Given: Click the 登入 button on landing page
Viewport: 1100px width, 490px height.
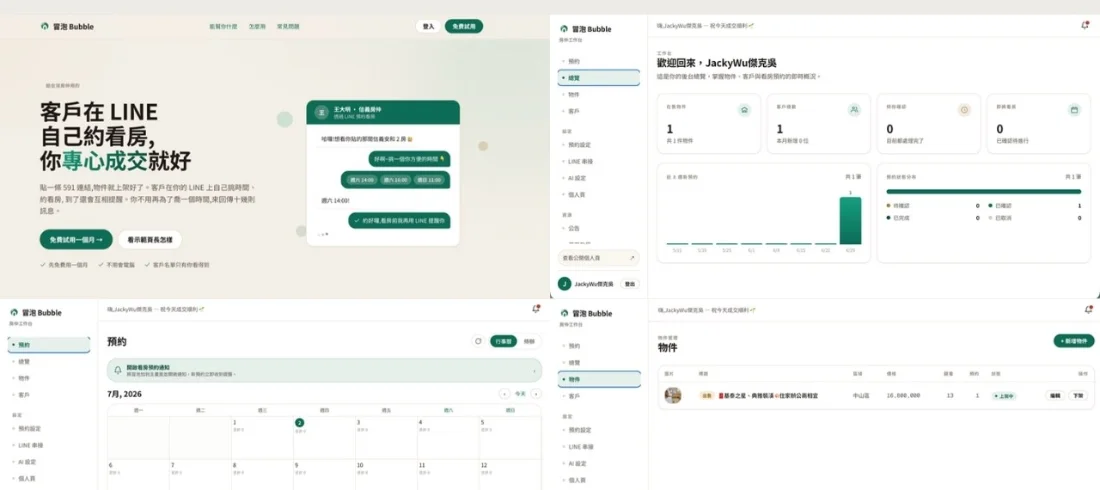Looking at the screenshot, I should tap(429, 26).
